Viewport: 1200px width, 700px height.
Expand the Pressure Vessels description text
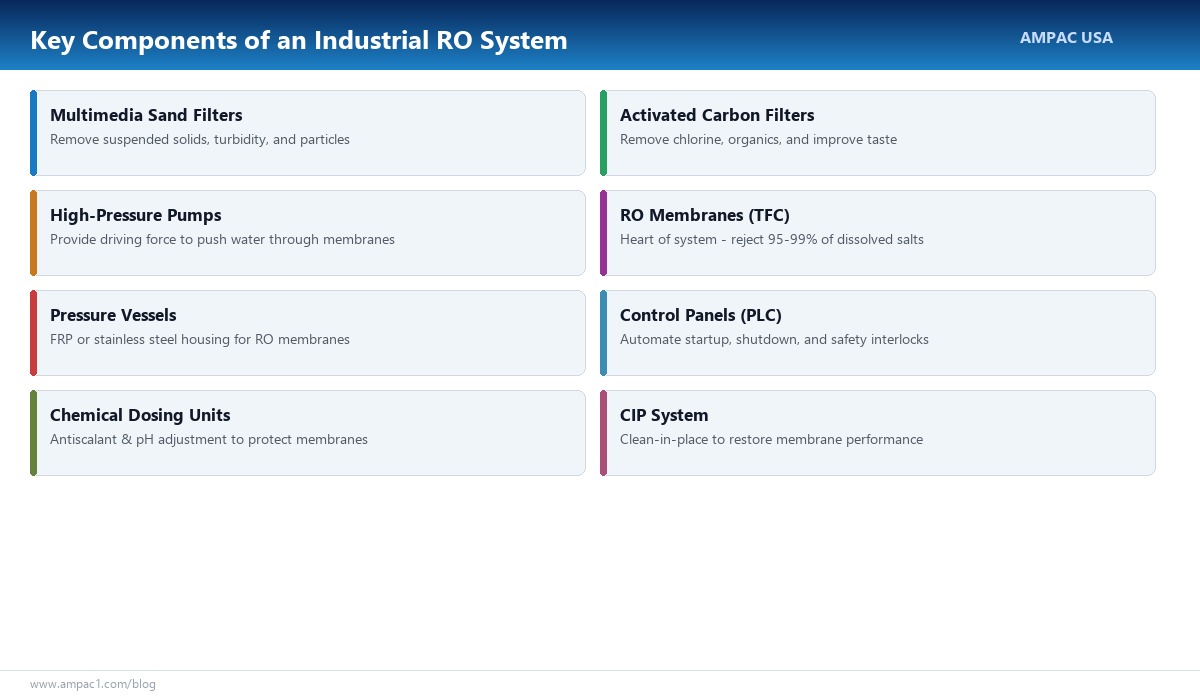200,339
